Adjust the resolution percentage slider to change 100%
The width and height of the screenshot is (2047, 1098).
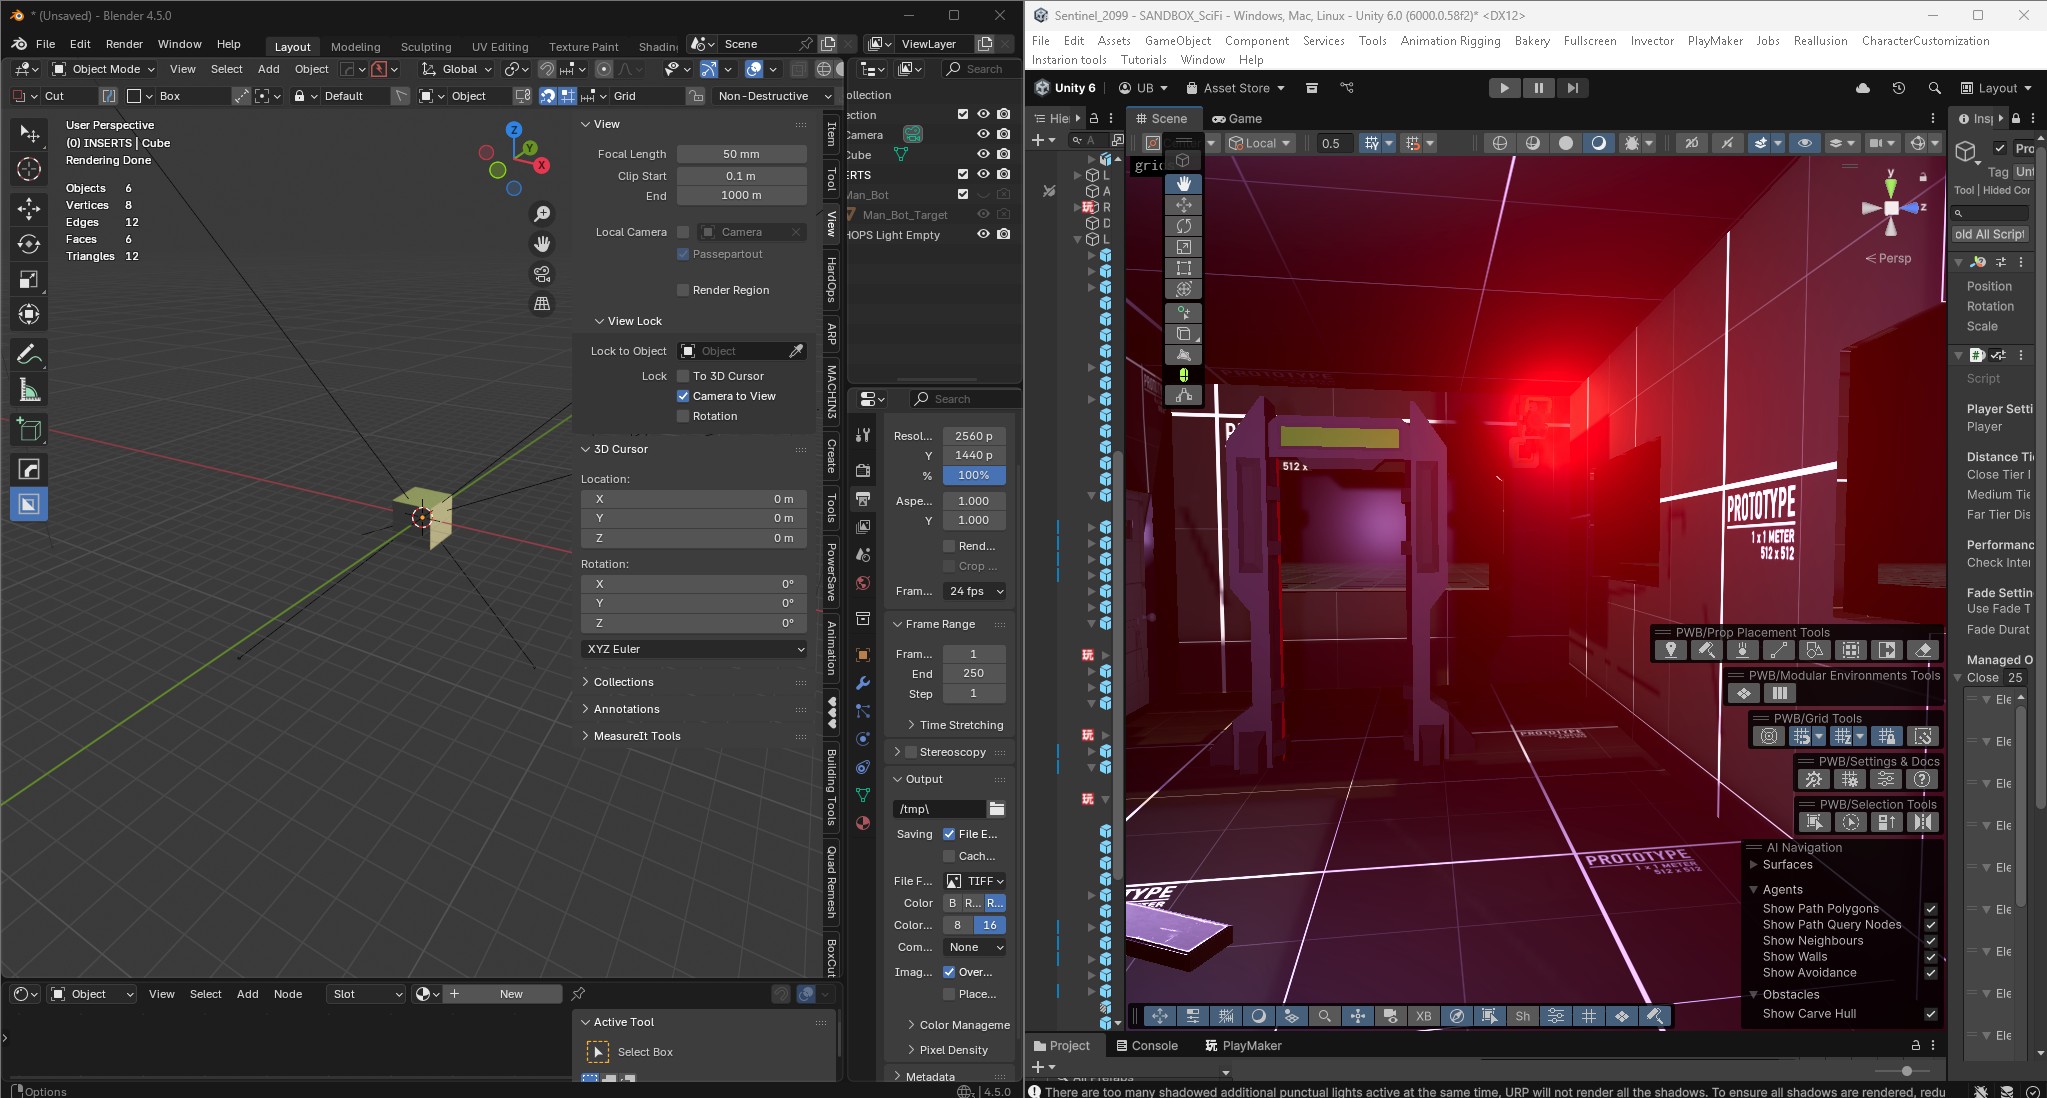(973, 475)
